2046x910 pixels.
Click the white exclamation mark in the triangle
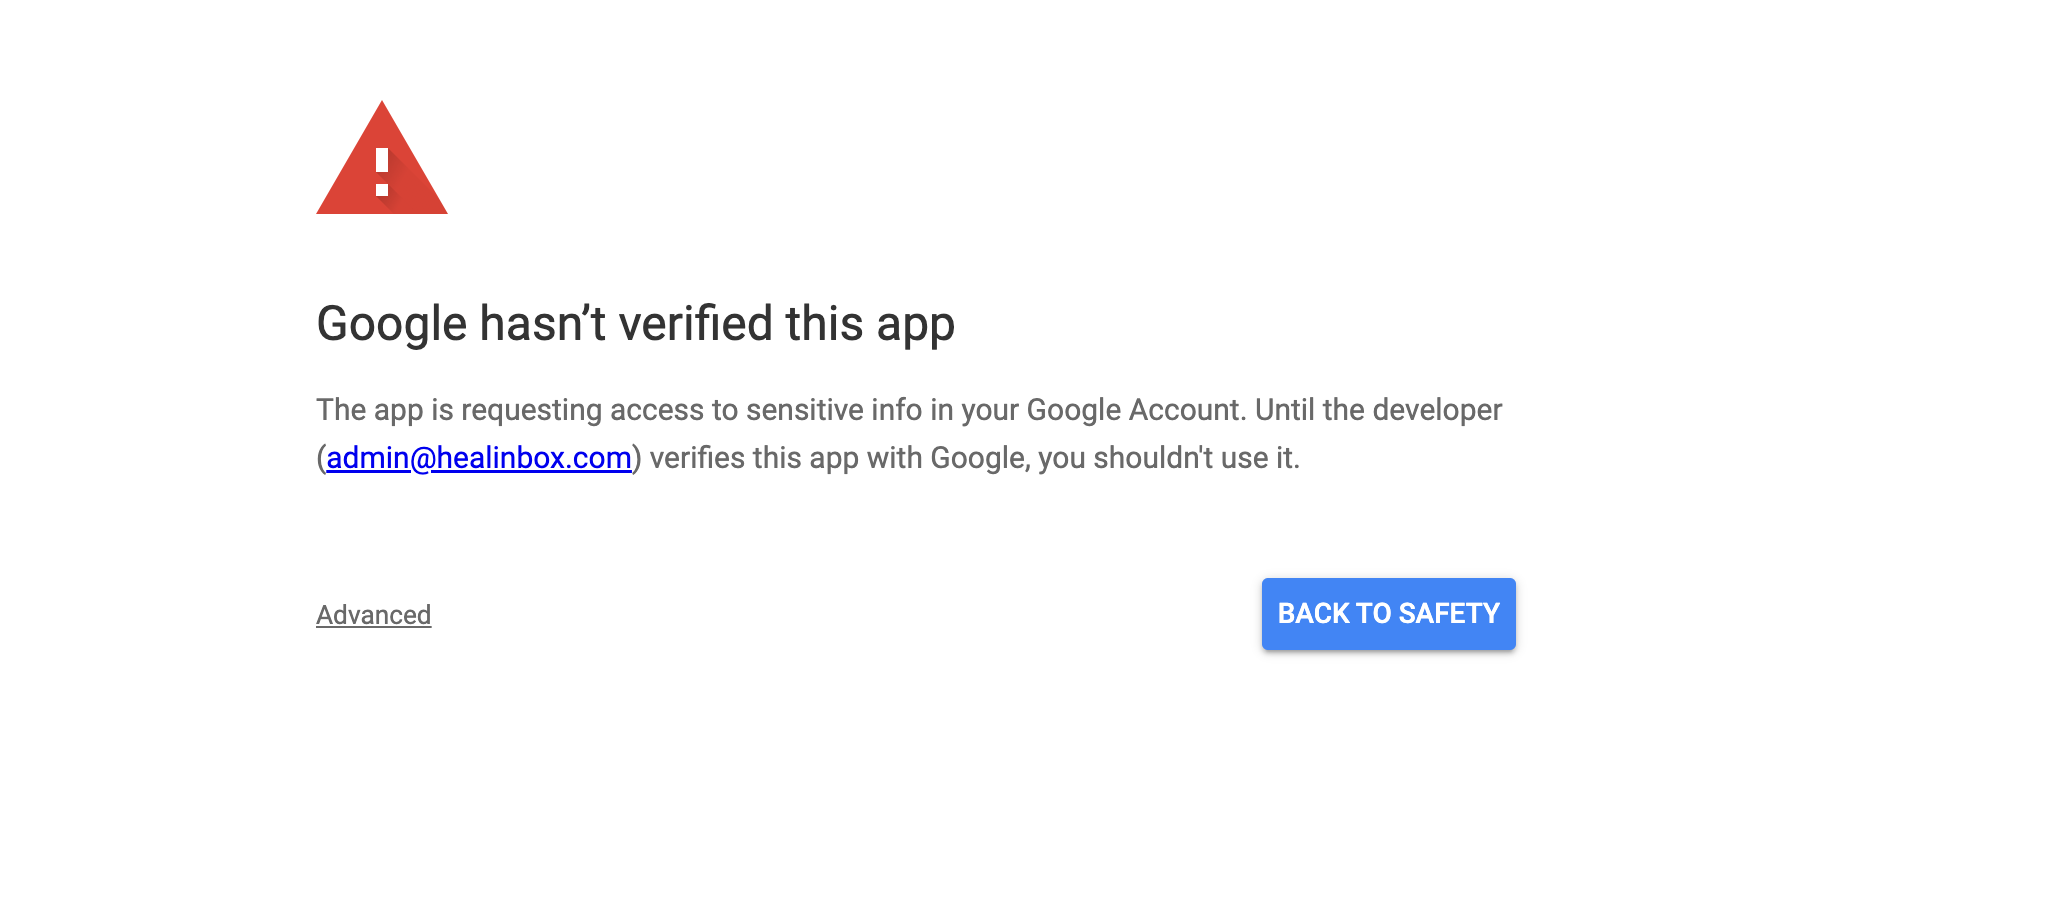pyautogui.click(x=382, y=172)
